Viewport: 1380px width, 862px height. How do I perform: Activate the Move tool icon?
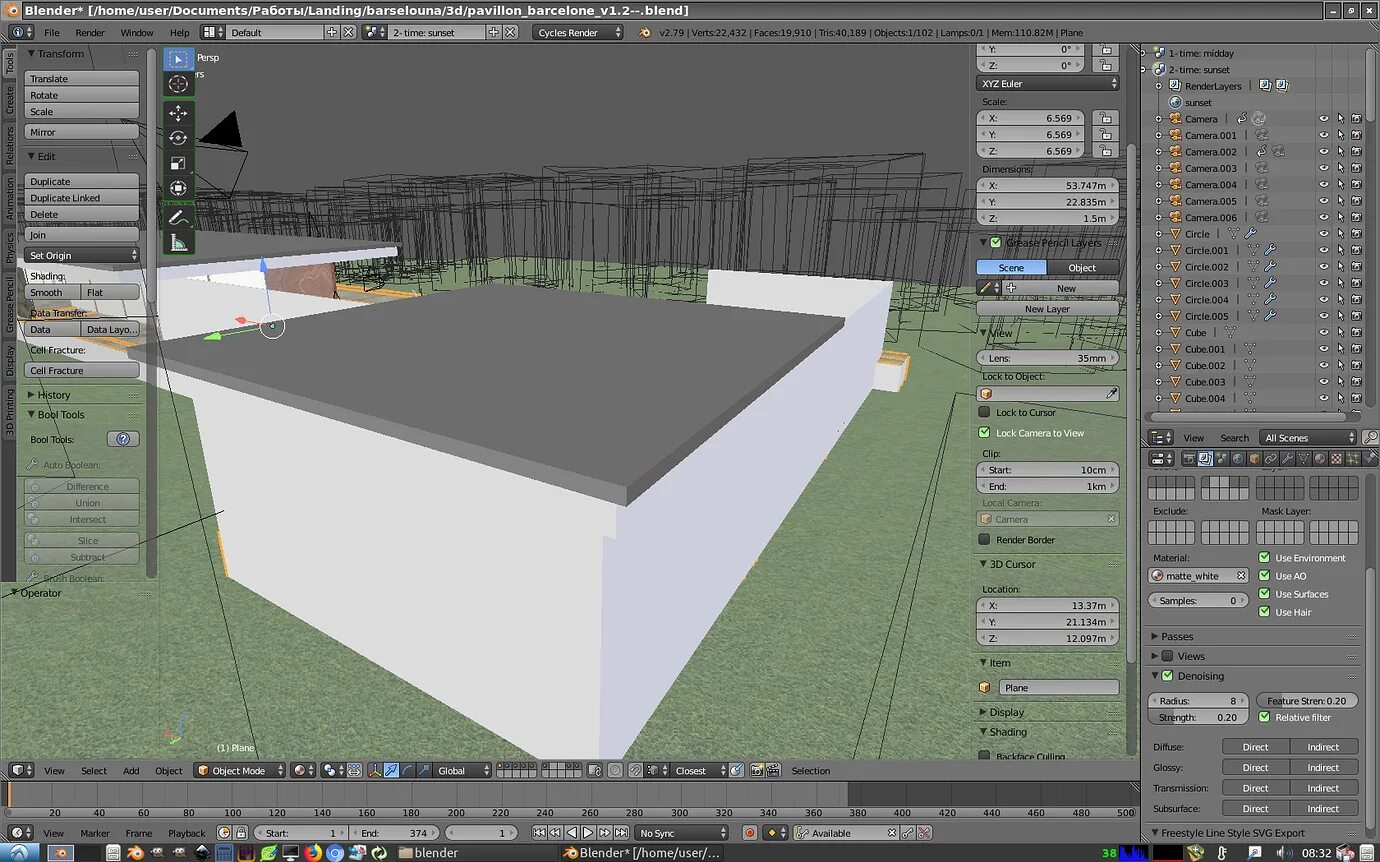coord(178,113)
